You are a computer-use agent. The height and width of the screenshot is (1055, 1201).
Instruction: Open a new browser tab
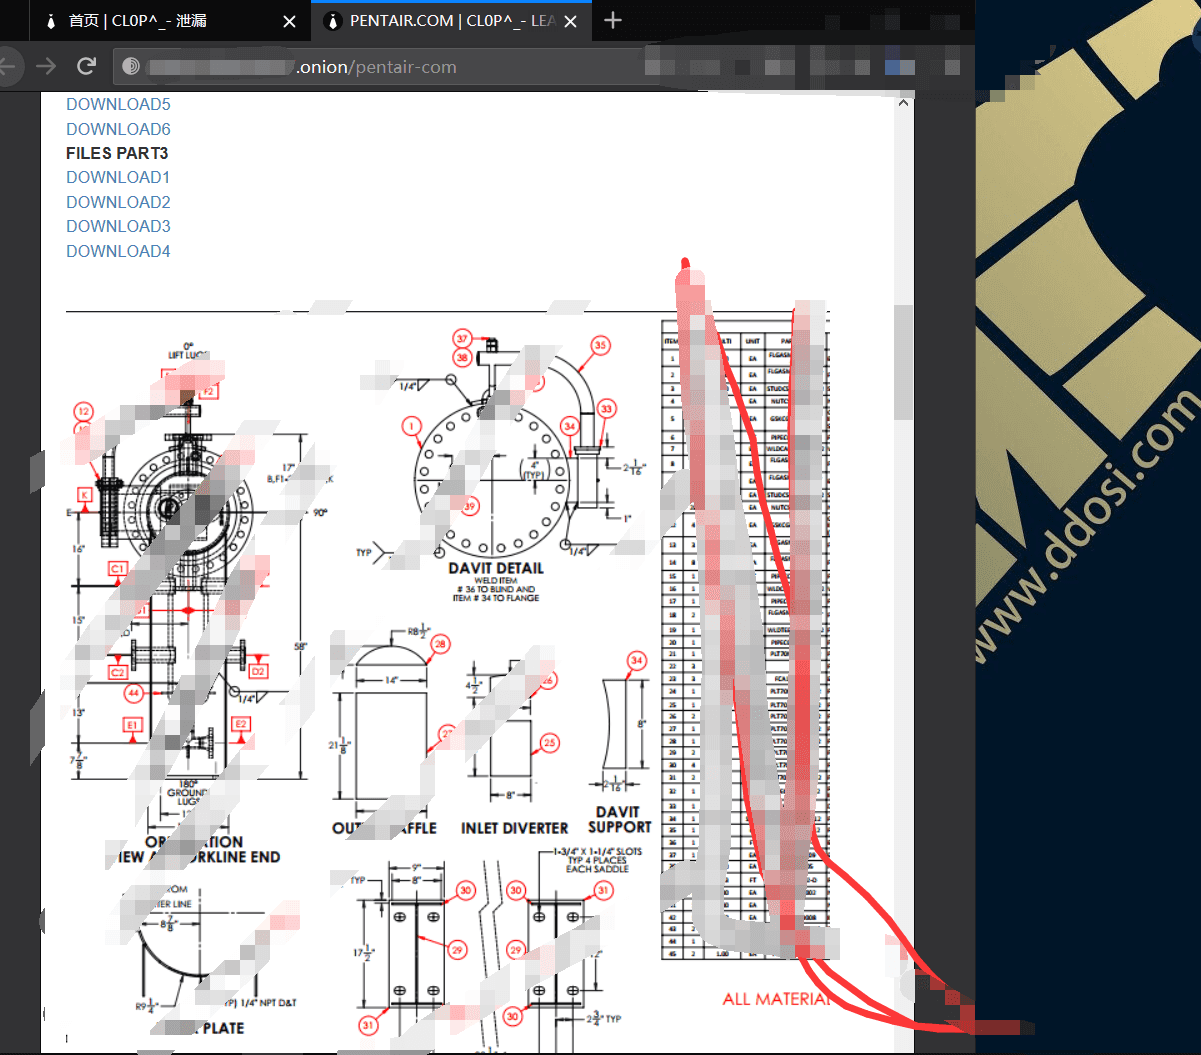coord(613,20)
